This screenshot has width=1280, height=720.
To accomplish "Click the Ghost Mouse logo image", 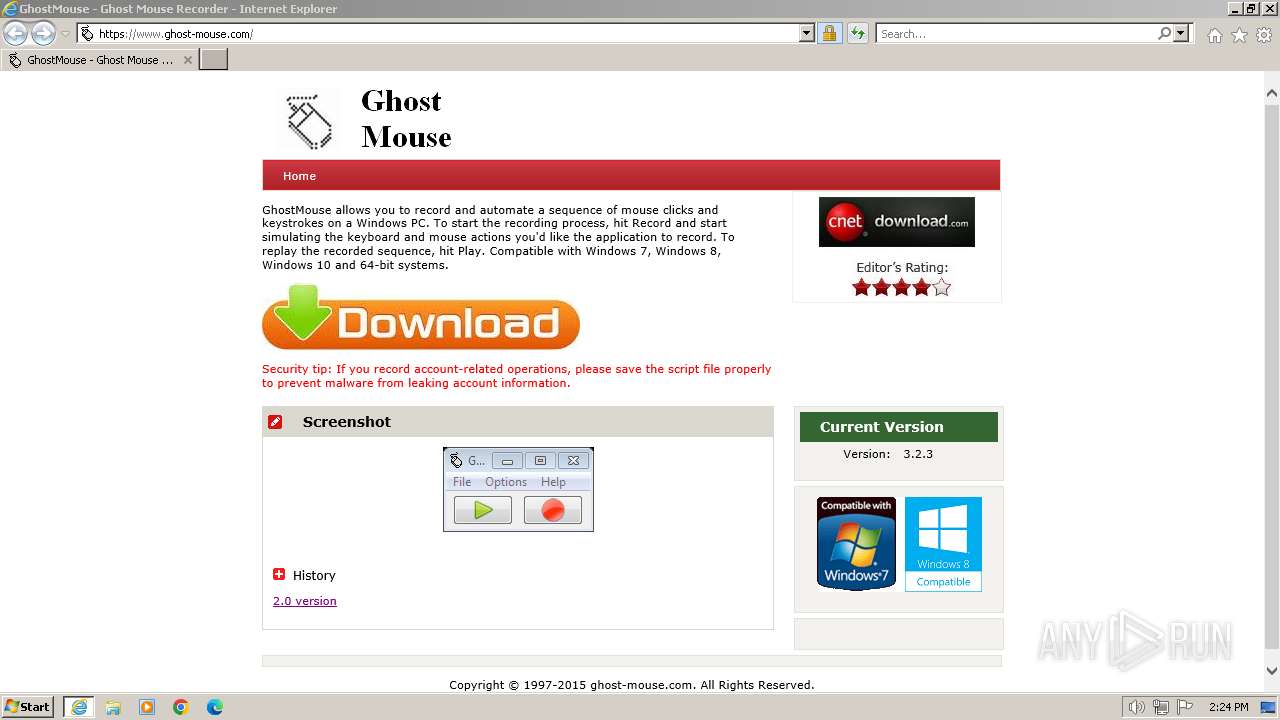I will [309, 122].
